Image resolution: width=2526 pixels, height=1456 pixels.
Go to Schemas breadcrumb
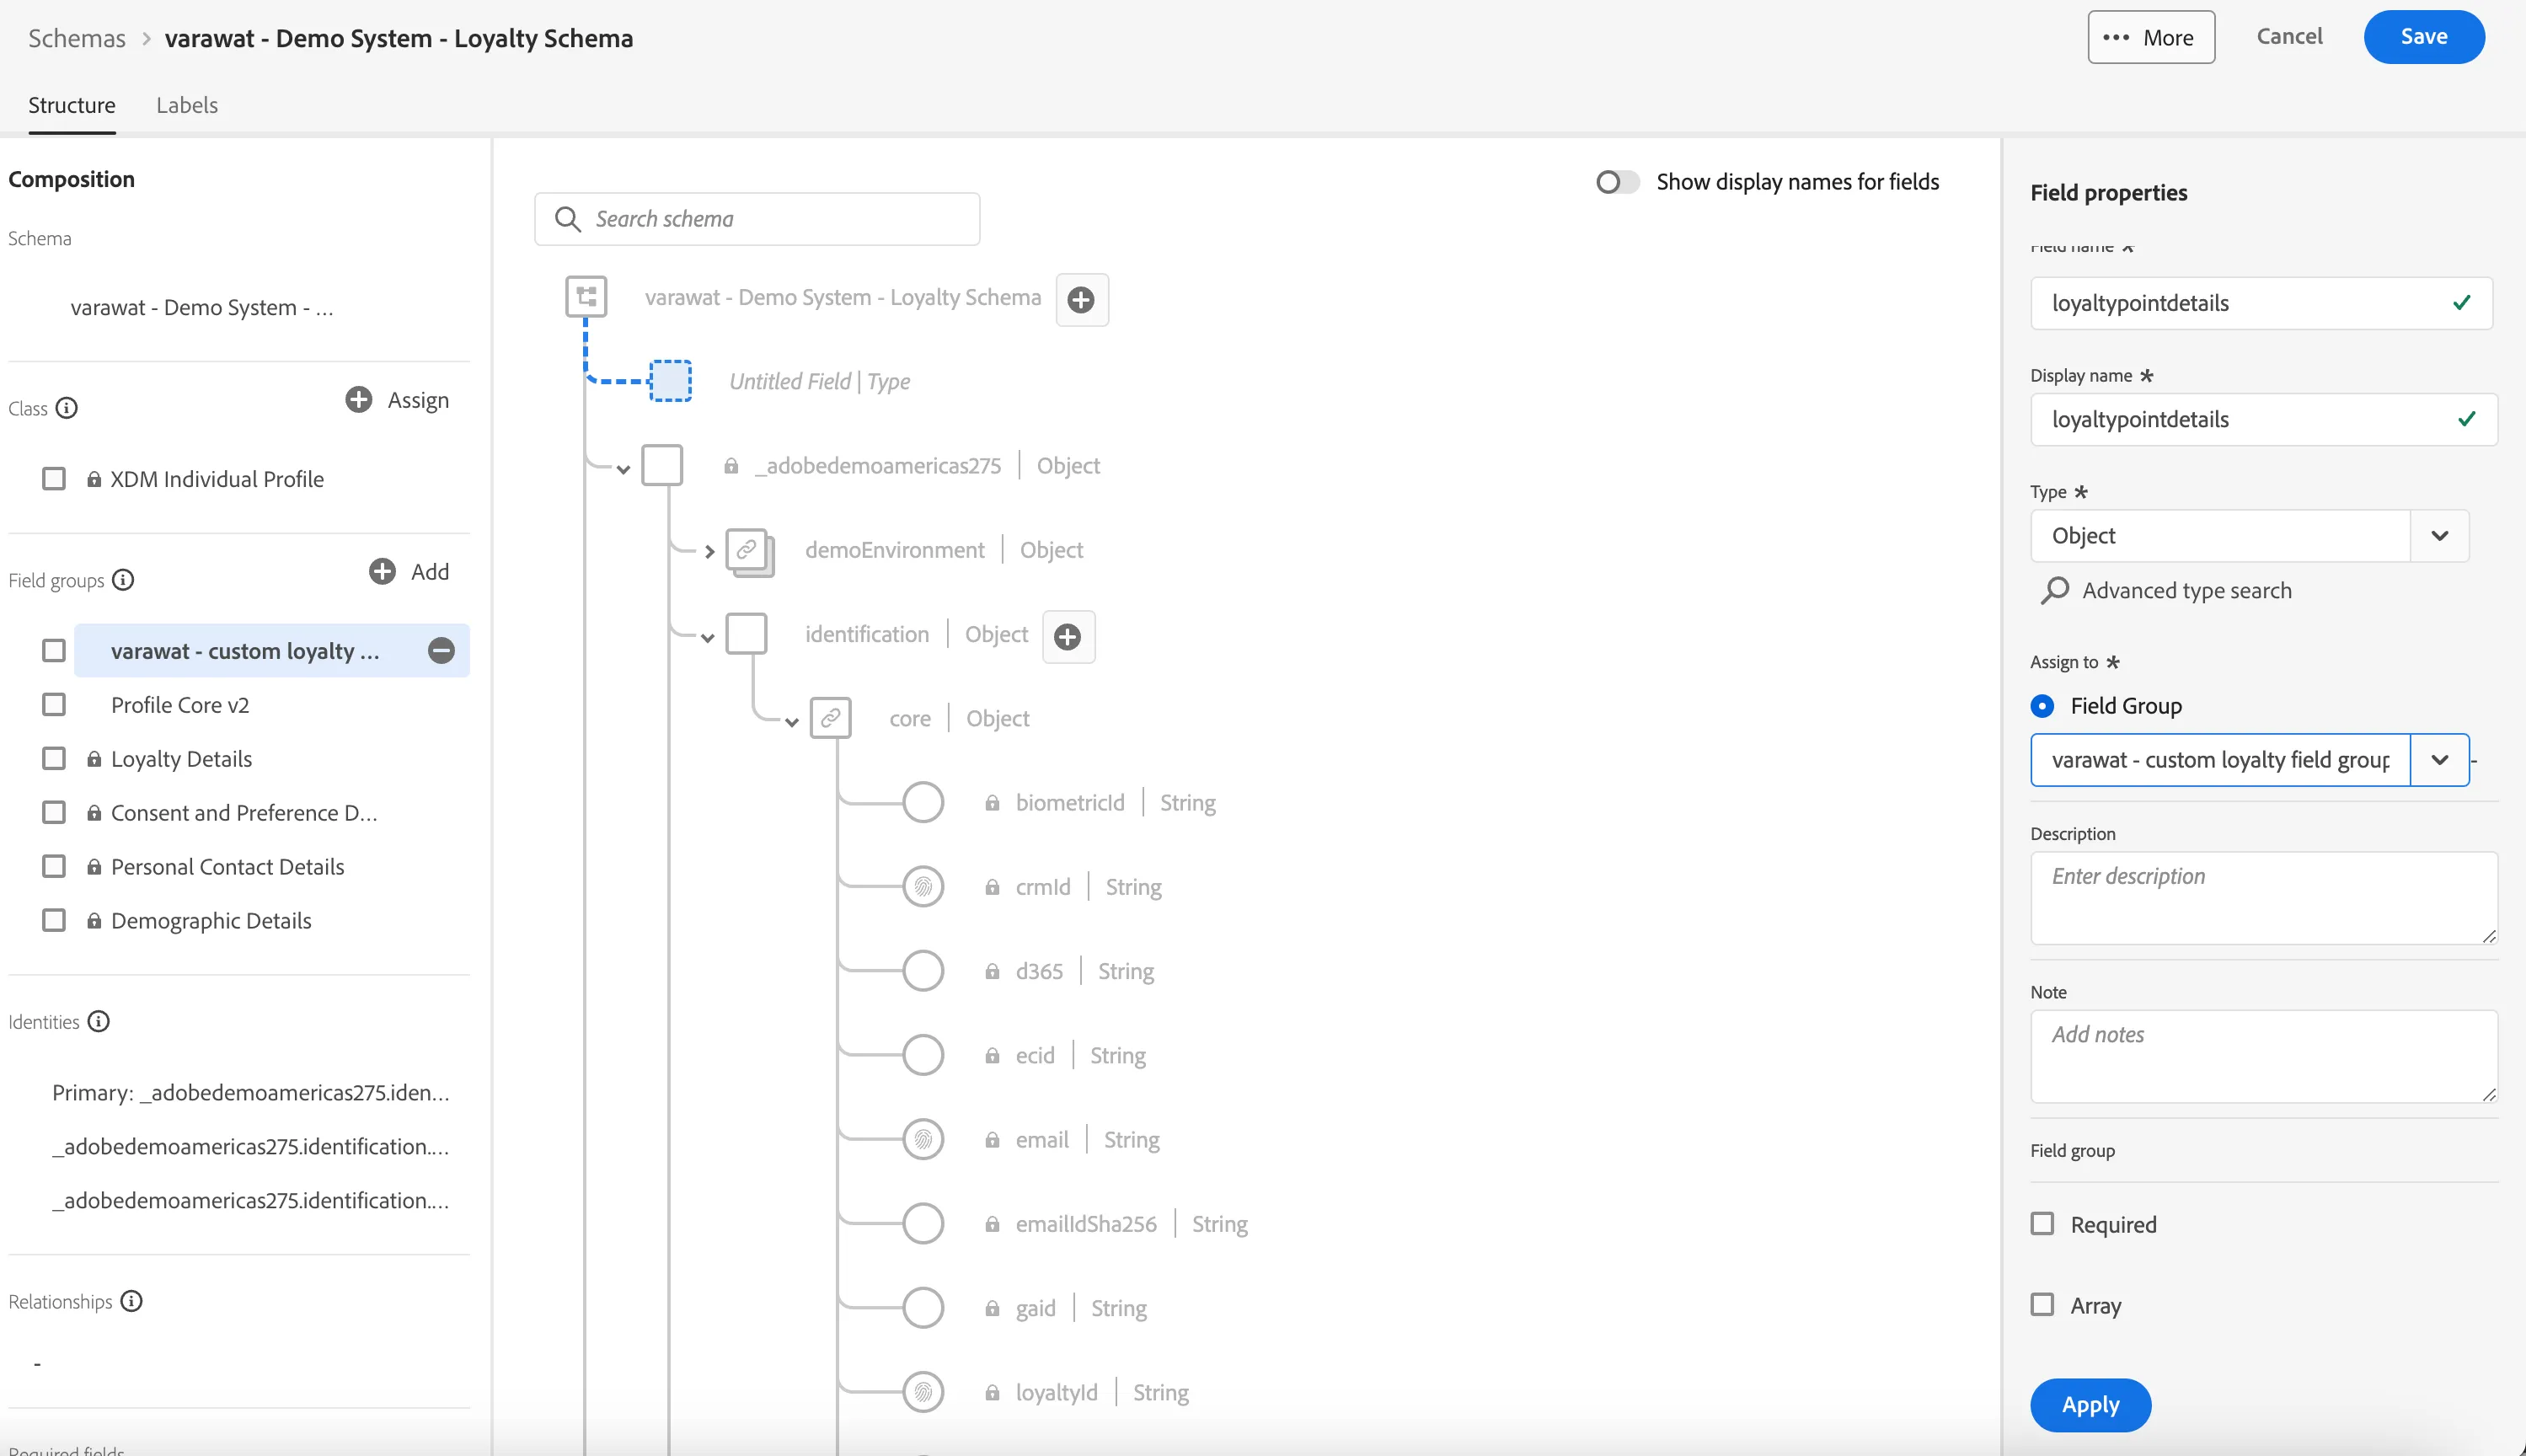tap(77, 38)
